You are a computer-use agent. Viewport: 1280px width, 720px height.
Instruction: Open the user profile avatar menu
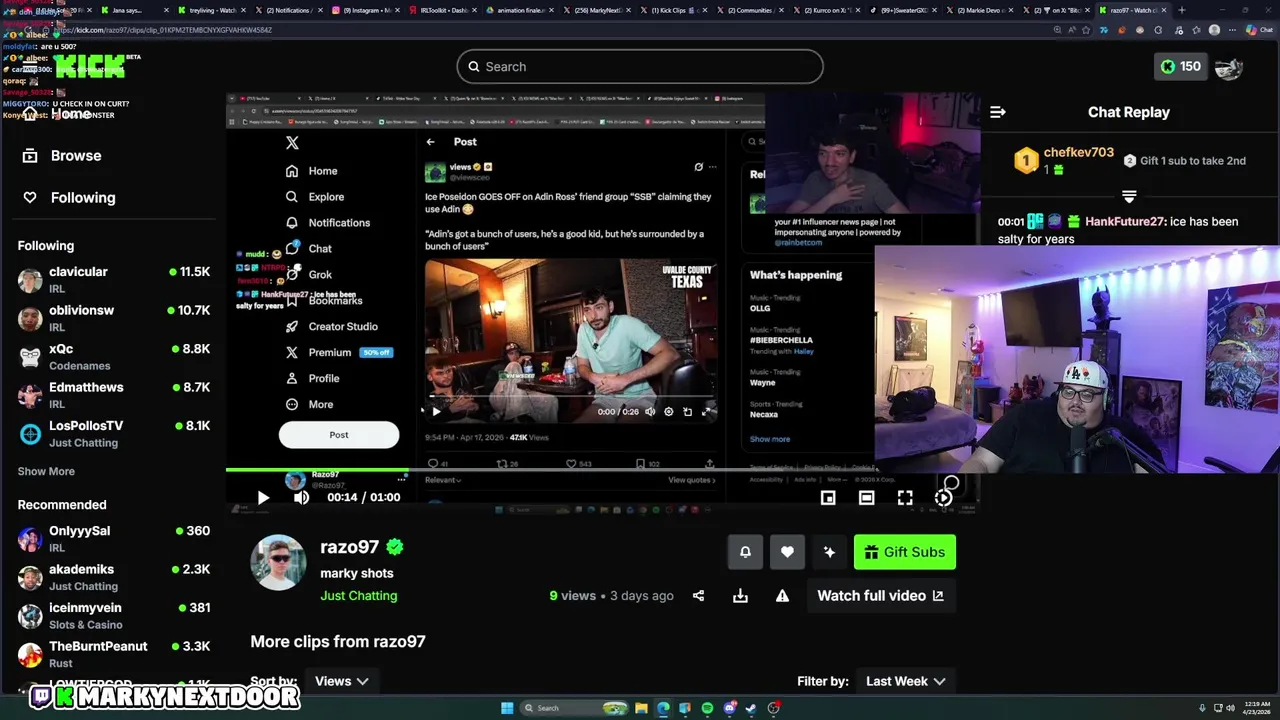(1229, 67)
